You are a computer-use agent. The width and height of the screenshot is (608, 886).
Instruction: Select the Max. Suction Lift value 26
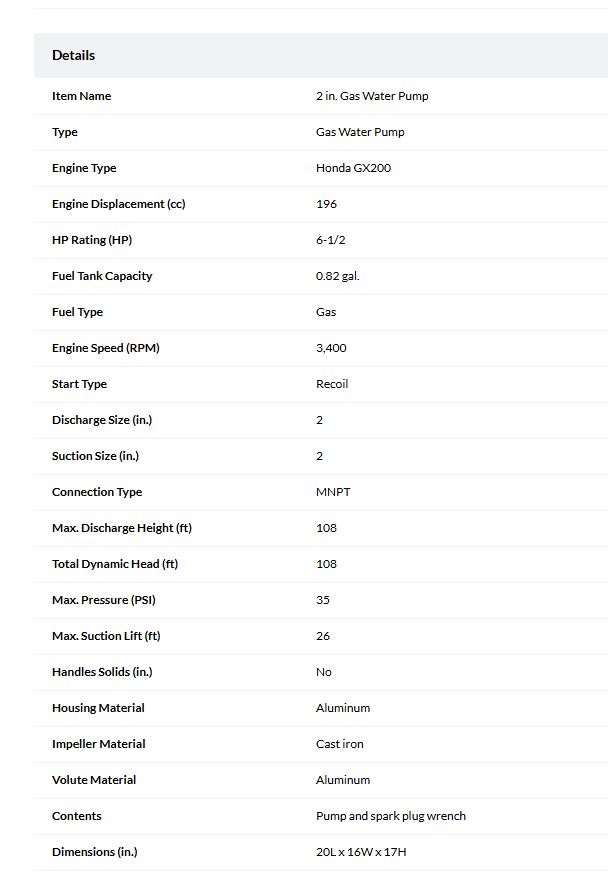(323, 636)
